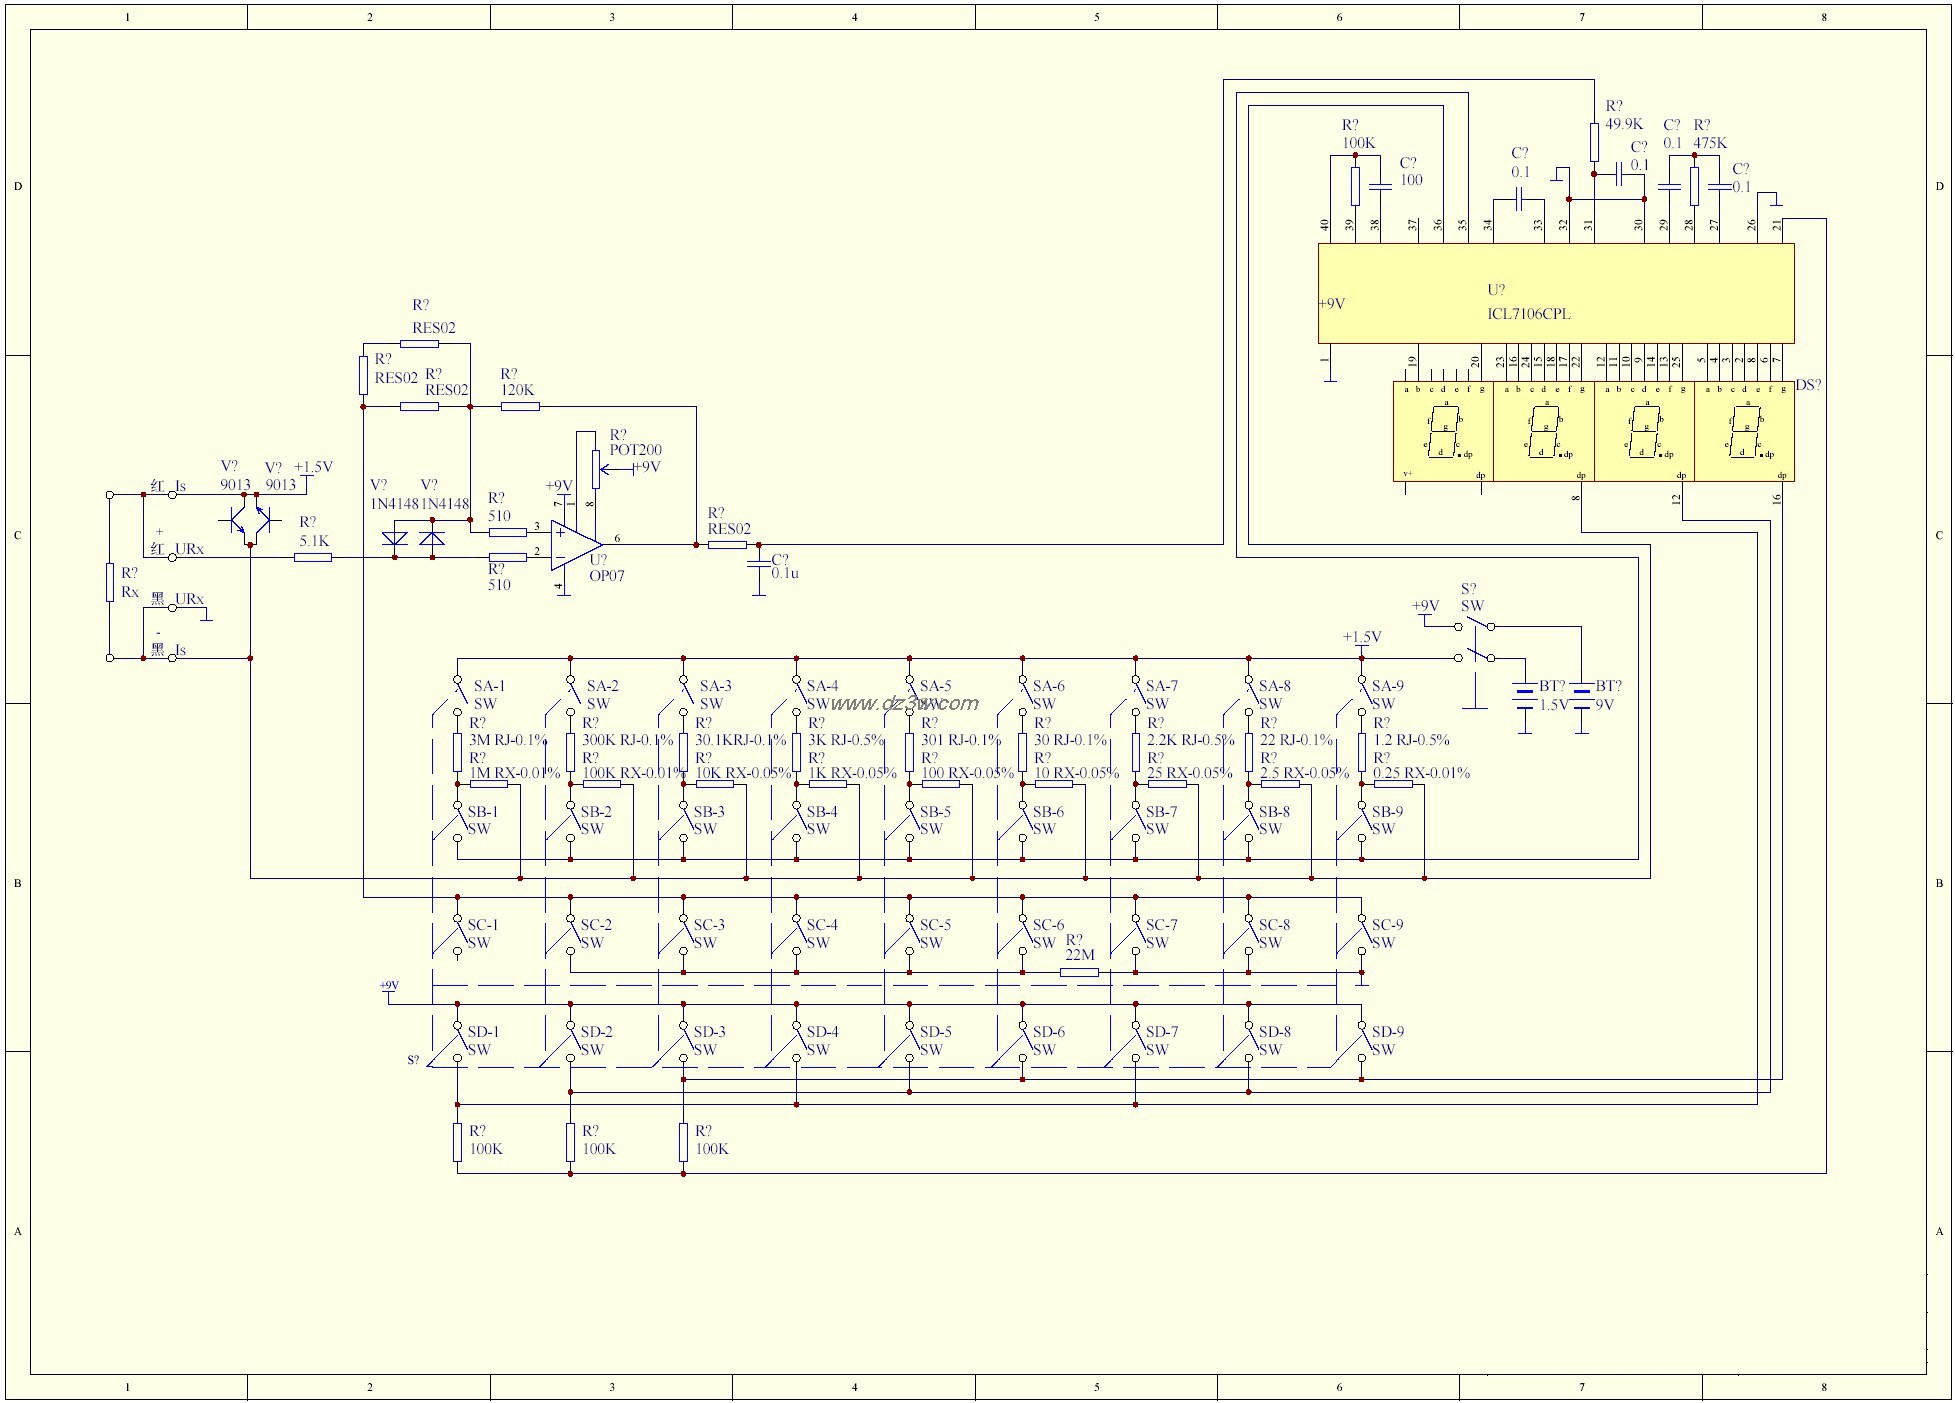1955x1403 pixels.
Task: Select the 9013 transistor pair symbol
Action: (x=249, y=520)
